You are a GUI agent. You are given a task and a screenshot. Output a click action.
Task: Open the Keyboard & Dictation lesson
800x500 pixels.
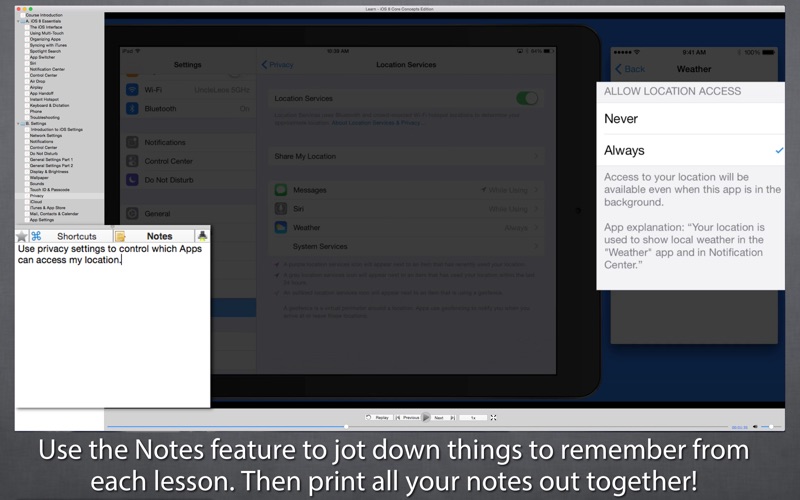(x=49, y=106)
